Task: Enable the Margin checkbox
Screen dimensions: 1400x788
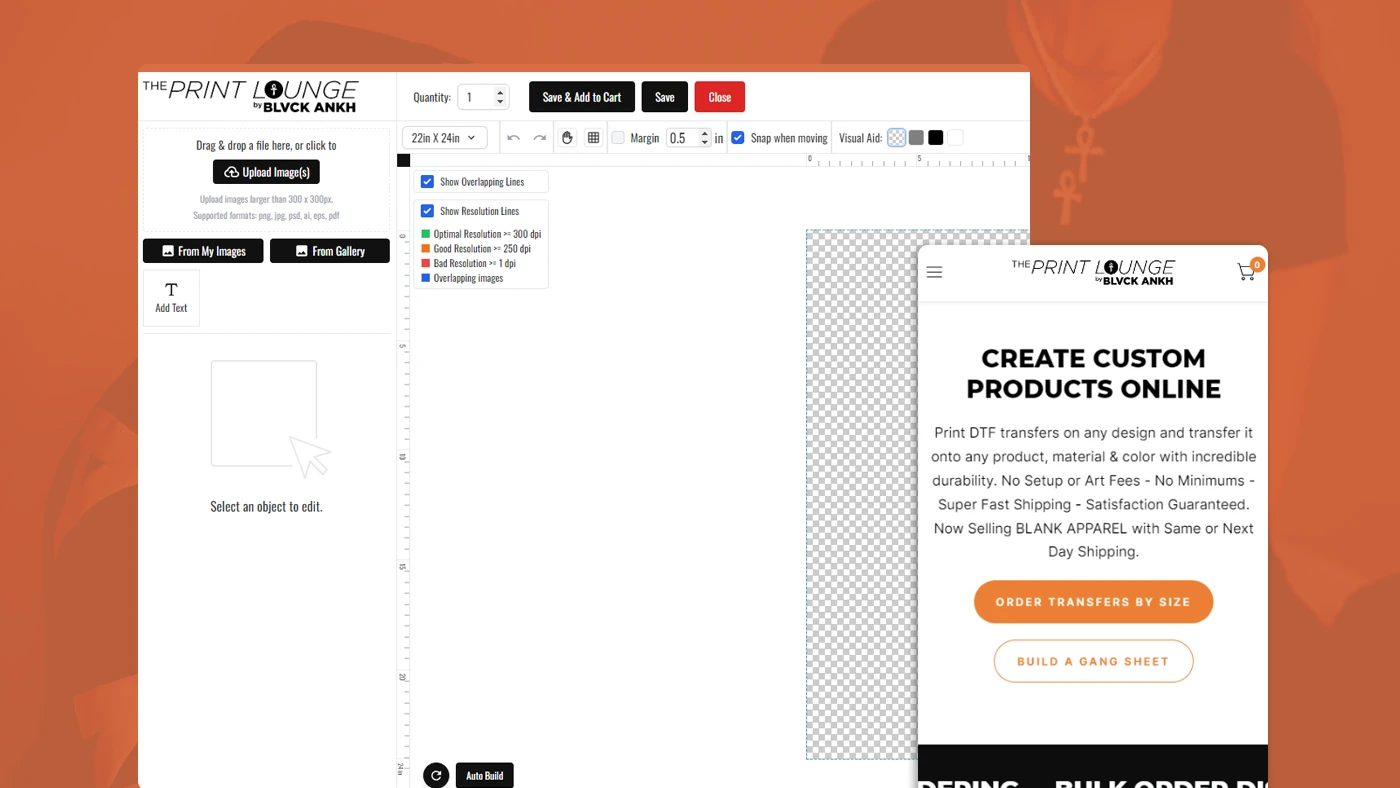Action: [618, 138]
